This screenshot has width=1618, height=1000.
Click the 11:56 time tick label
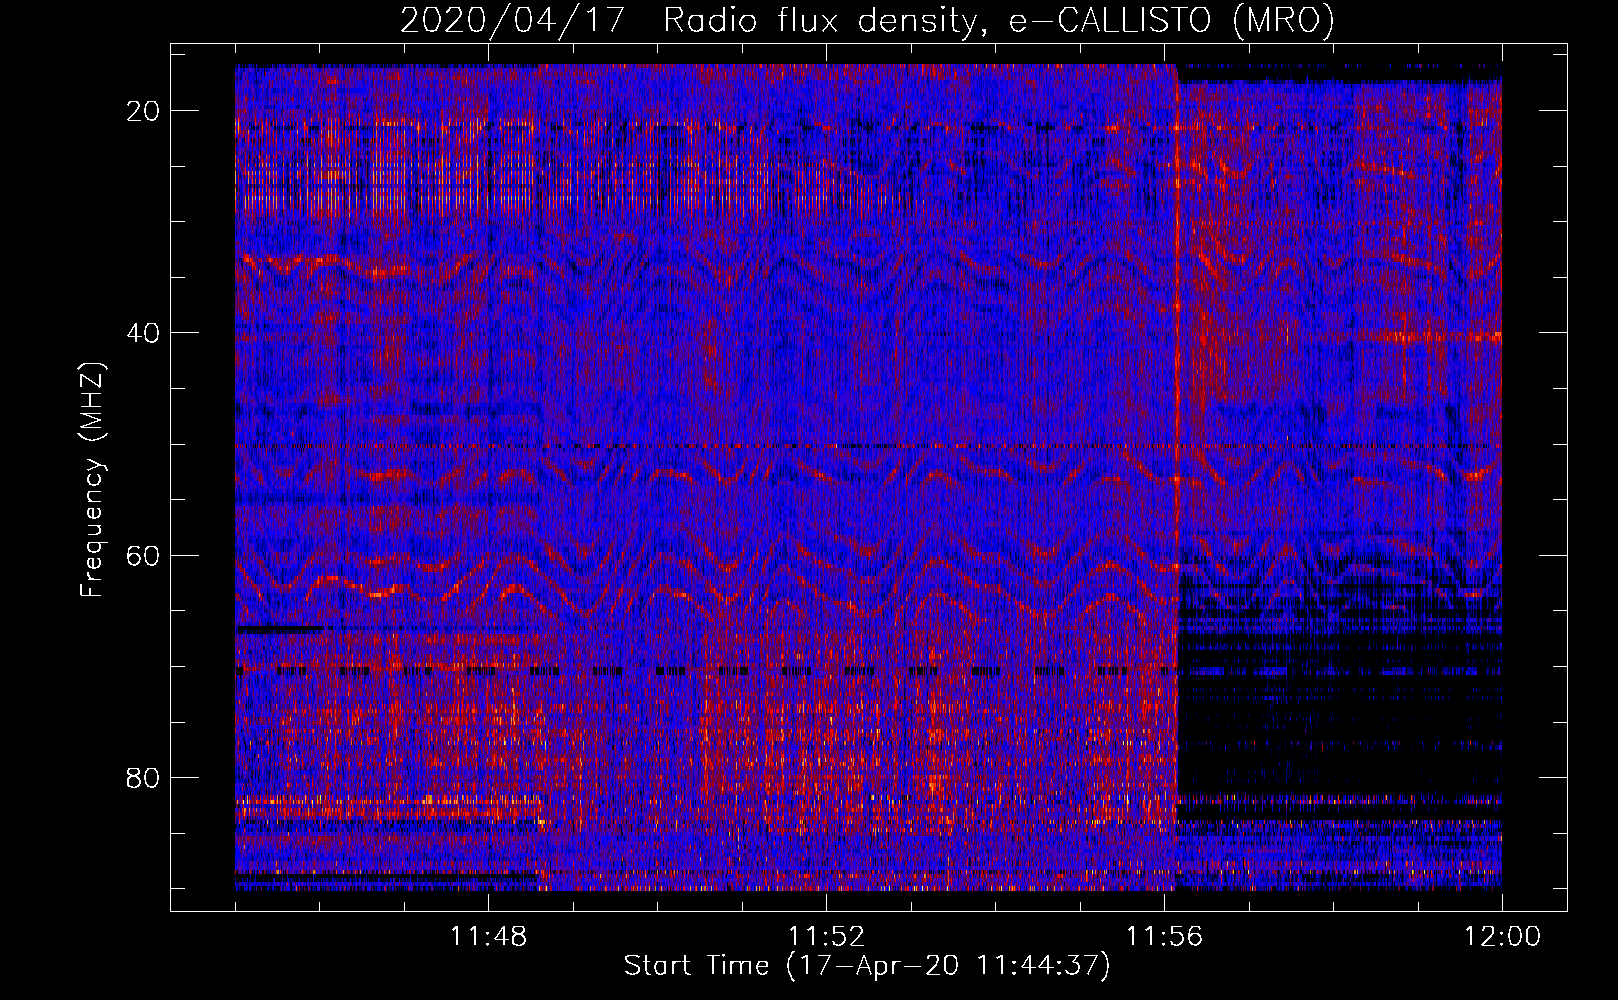[x=1164, y=937]
